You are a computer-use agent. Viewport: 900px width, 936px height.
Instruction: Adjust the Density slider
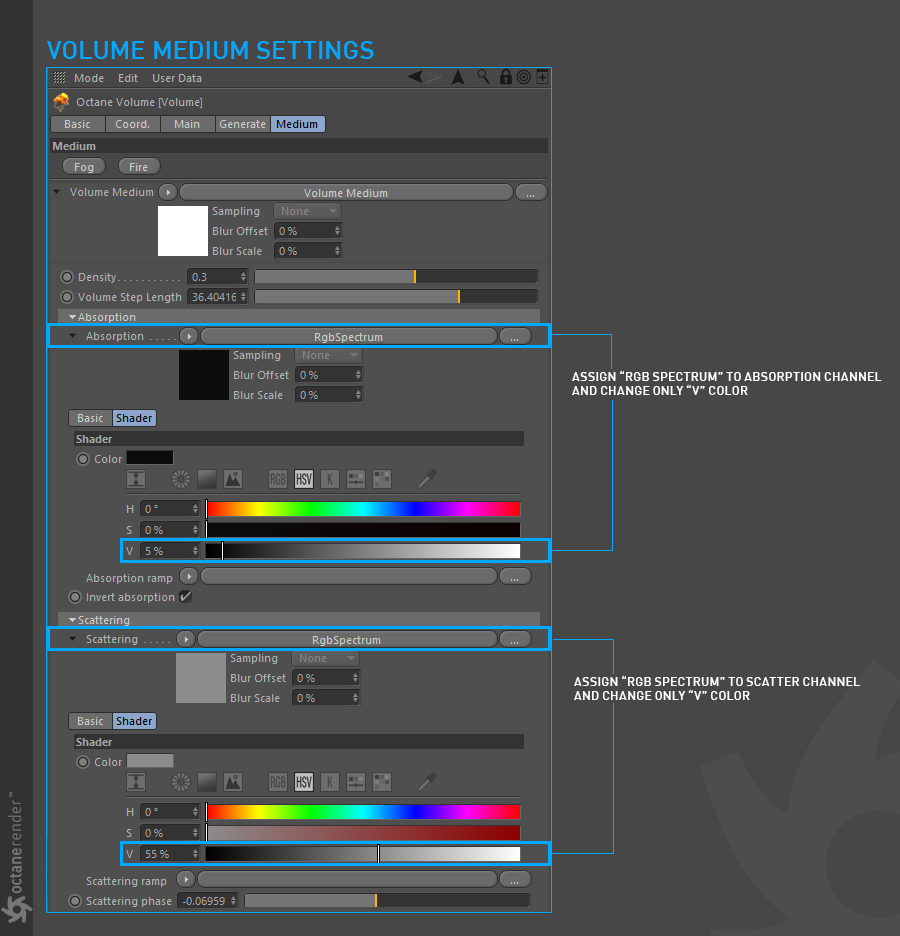click(396, 276)
